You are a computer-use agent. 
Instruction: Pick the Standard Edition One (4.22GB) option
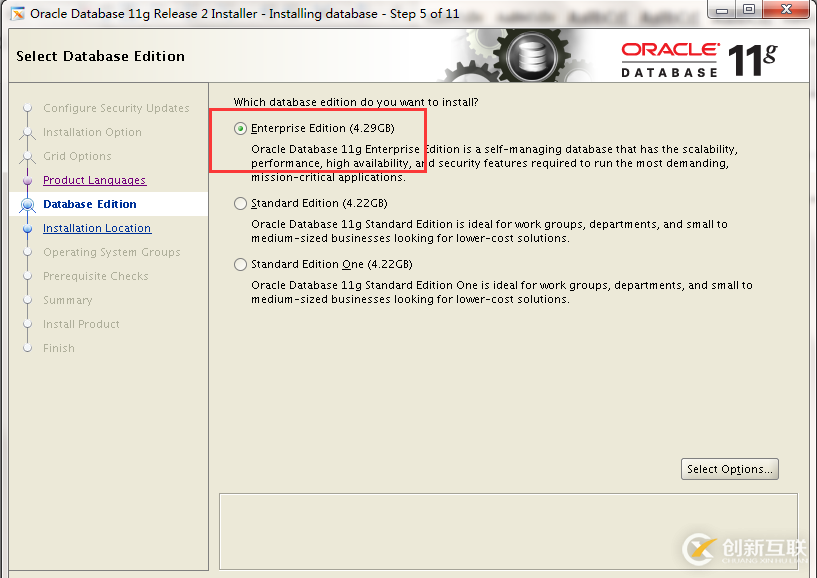[240, 265]
